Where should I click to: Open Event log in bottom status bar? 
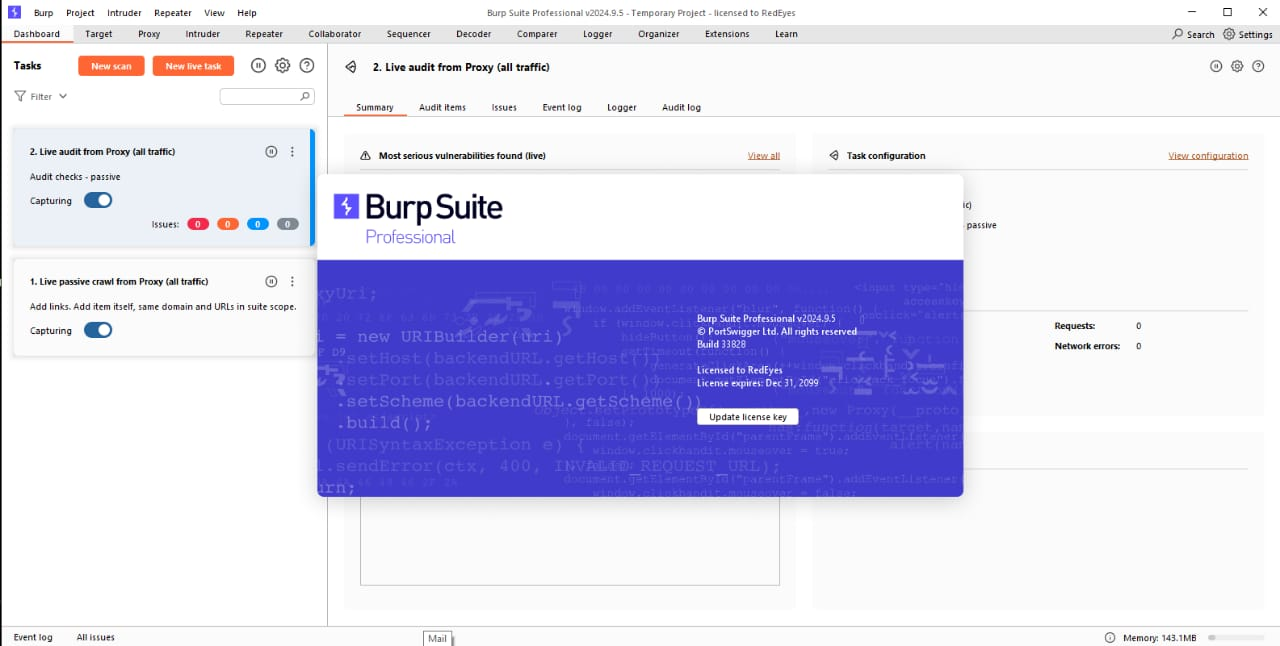coord(33,637)
